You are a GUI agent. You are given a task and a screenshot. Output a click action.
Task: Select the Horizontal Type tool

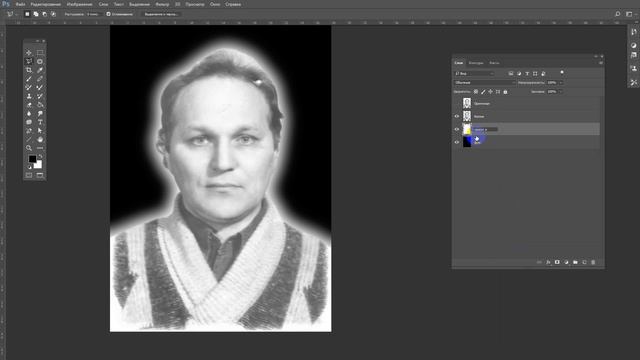(40, 122)
